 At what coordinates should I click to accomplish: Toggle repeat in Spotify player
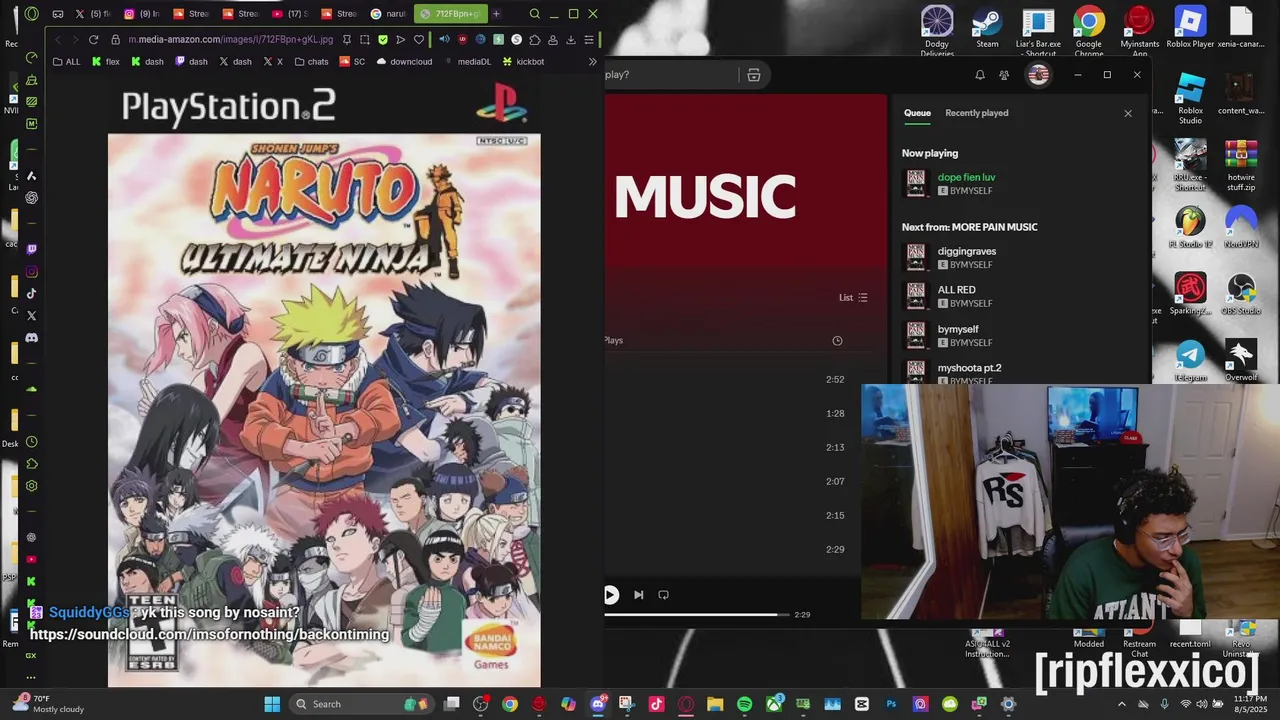coord(663,594)
